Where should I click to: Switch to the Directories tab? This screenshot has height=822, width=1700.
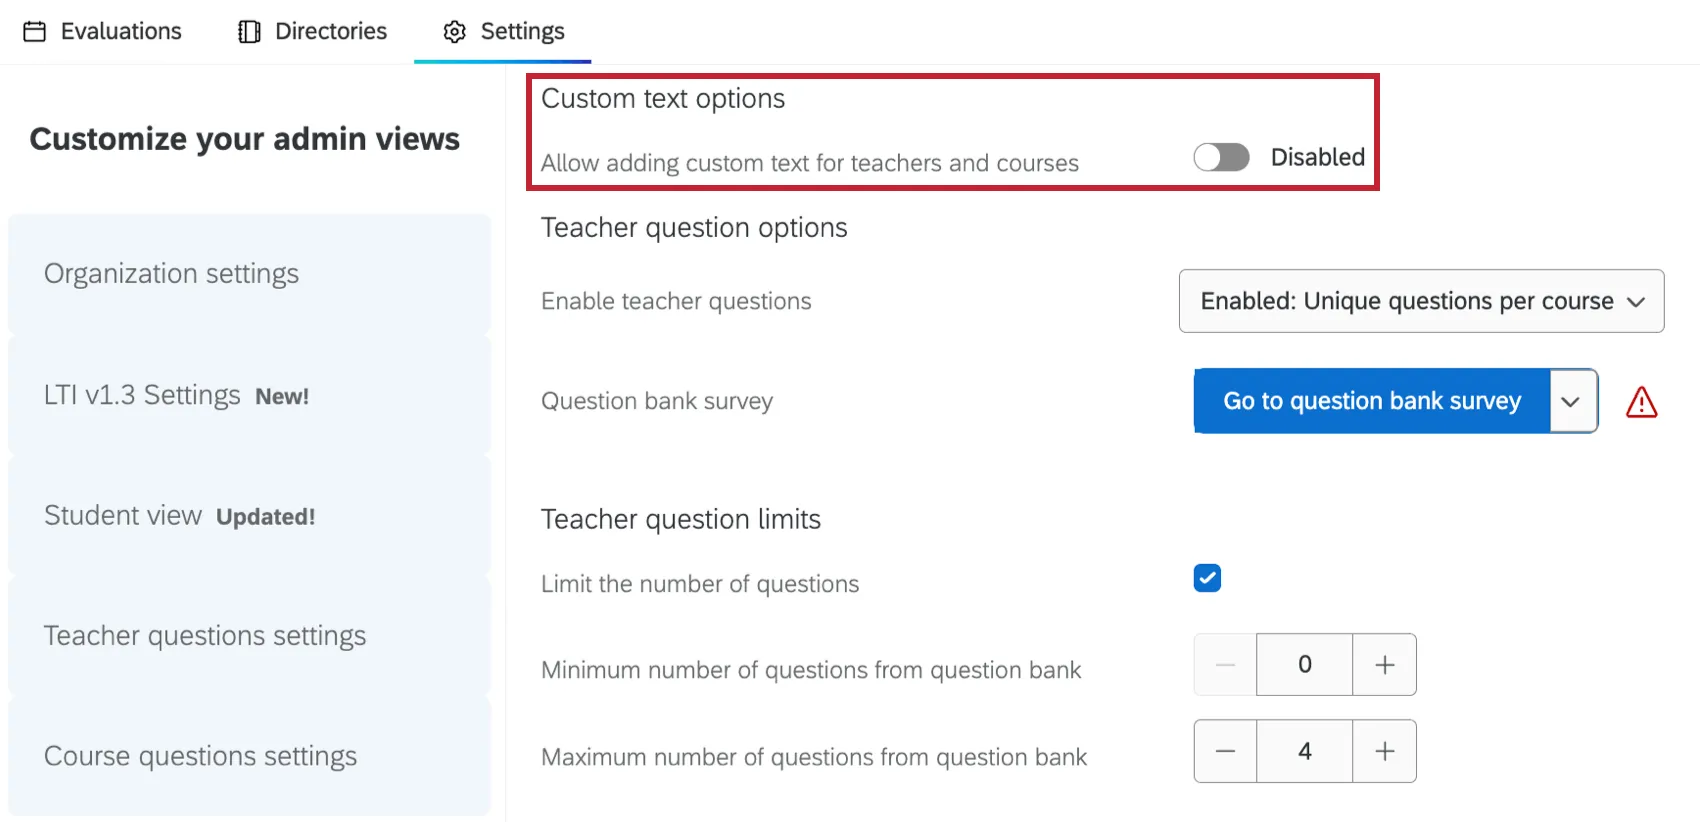pos(330,31)
